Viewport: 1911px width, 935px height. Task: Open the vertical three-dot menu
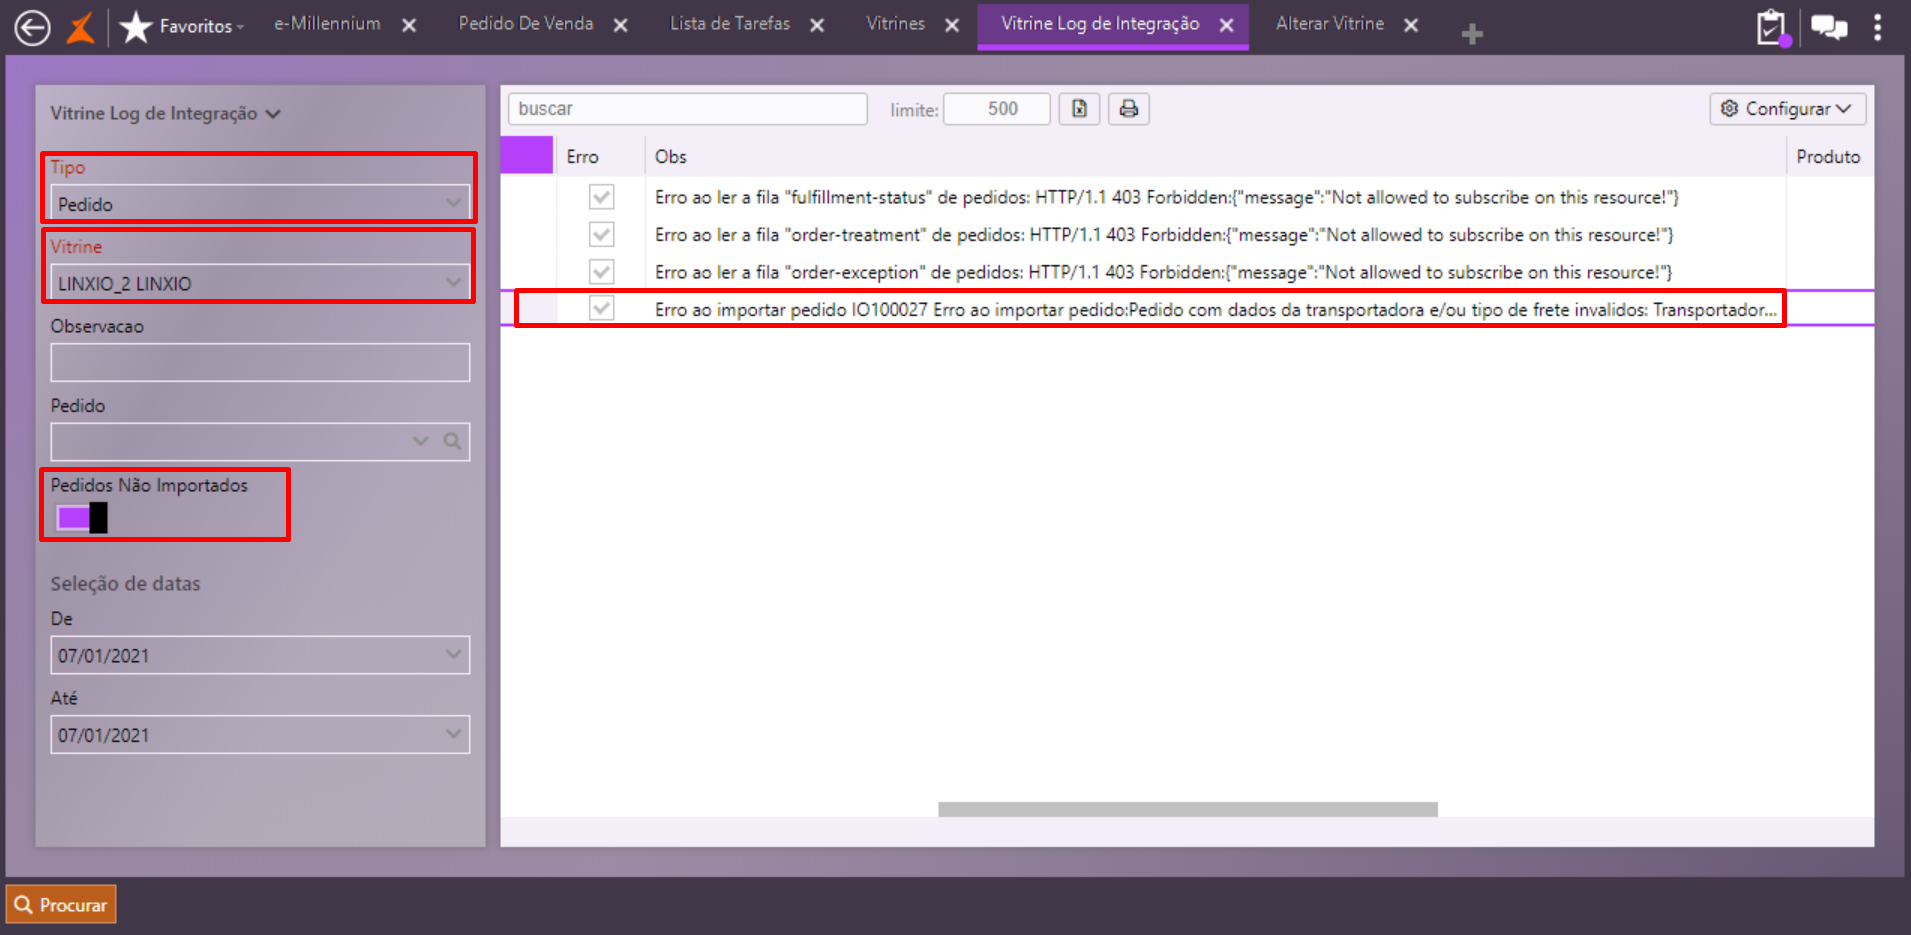[x=1878, y=27]
